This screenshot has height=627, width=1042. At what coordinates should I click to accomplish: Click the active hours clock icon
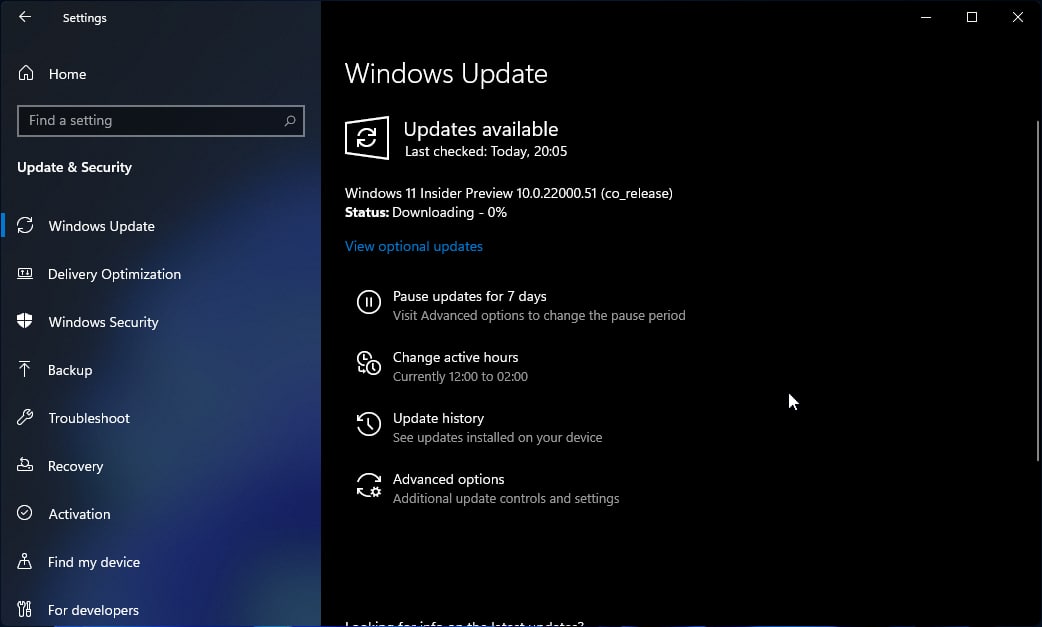369,363
